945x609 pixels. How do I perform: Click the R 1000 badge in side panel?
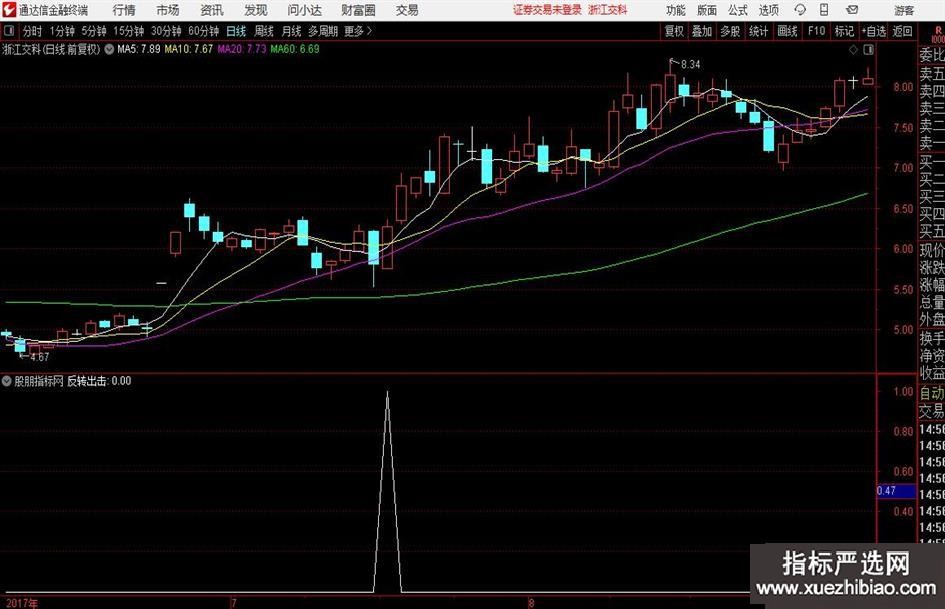pos(938,34)
